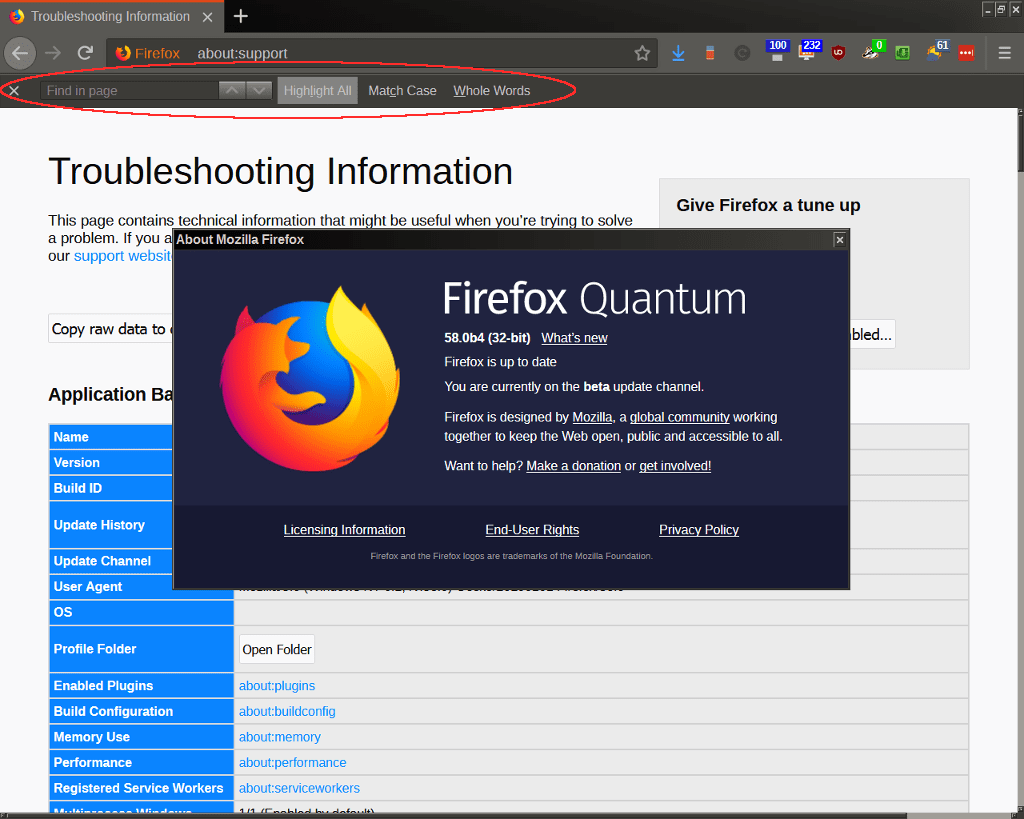Click the Profile Folder row header
The width and height of the screenshot is (1024, 819).
[141, 649]
